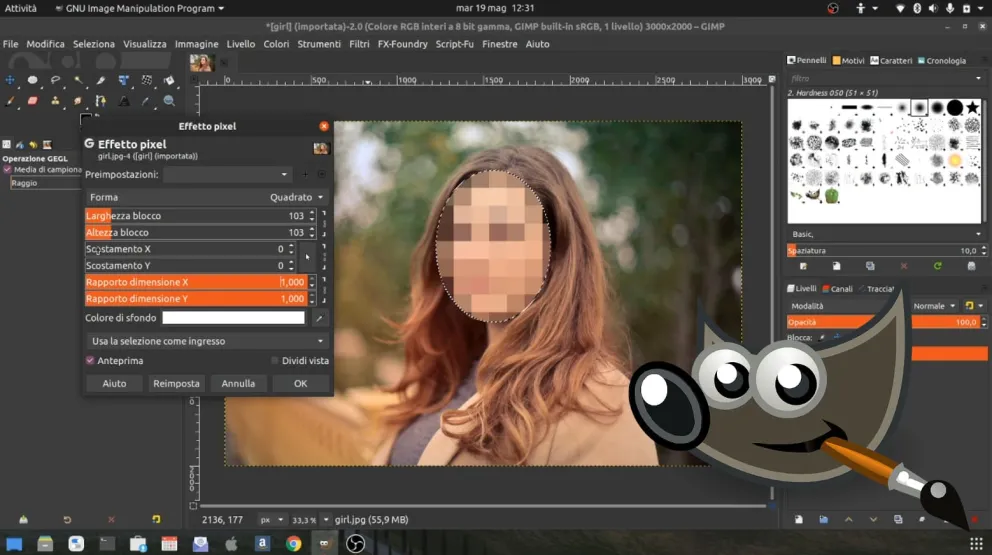Select the Smudge tool
The image size is (992, 555).
(78, 101)
